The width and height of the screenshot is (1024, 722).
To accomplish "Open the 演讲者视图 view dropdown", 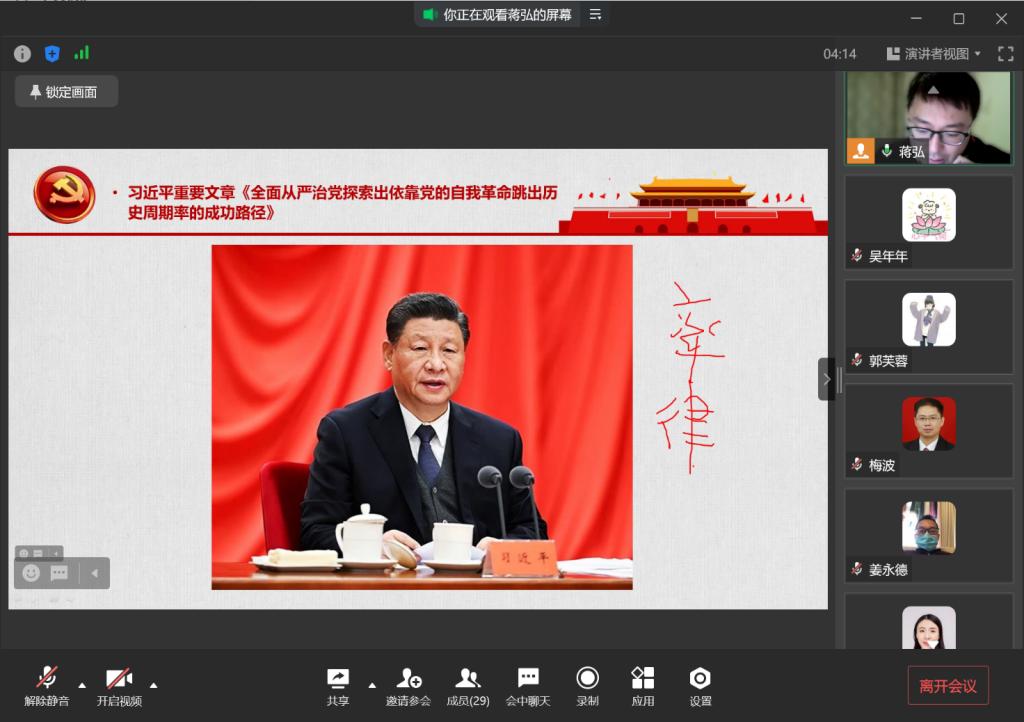I will tap(934, 54).
